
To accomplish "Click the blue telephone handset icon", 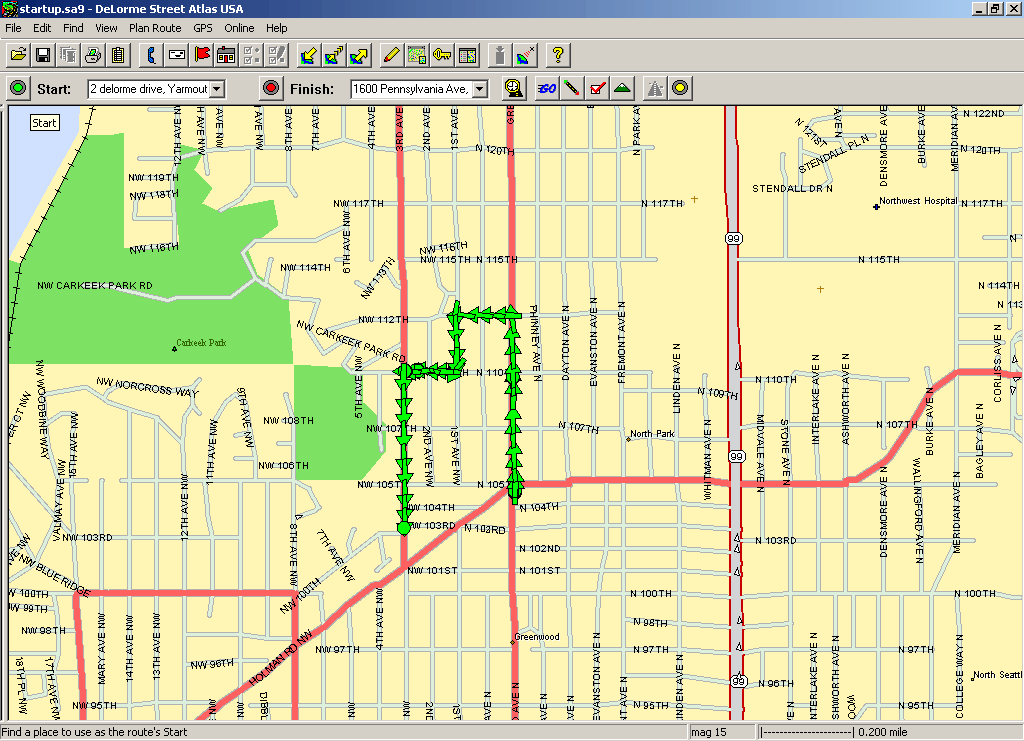I will tap(152, 55).
